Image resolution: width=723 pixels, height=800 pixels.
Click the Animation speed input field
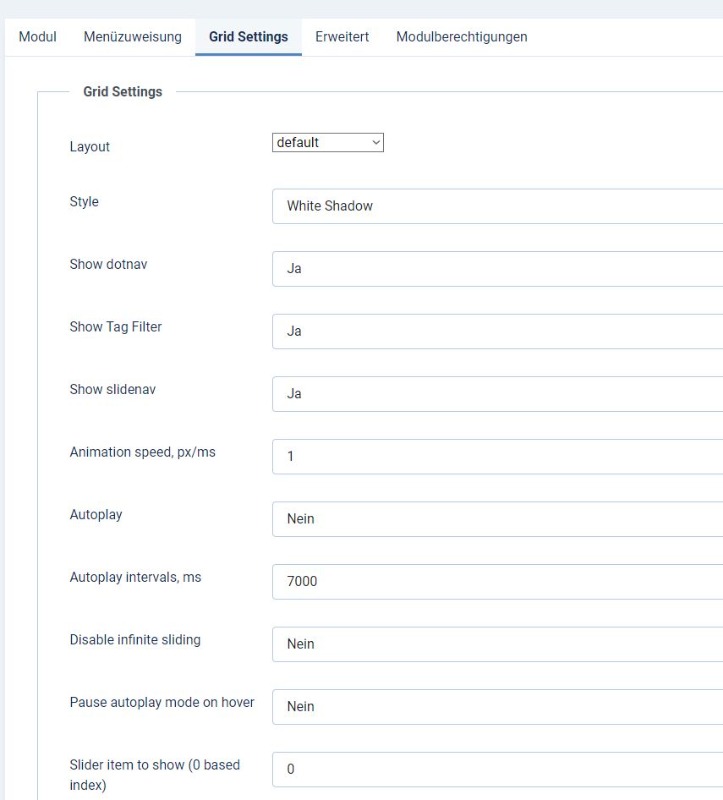tap(497, 457)
